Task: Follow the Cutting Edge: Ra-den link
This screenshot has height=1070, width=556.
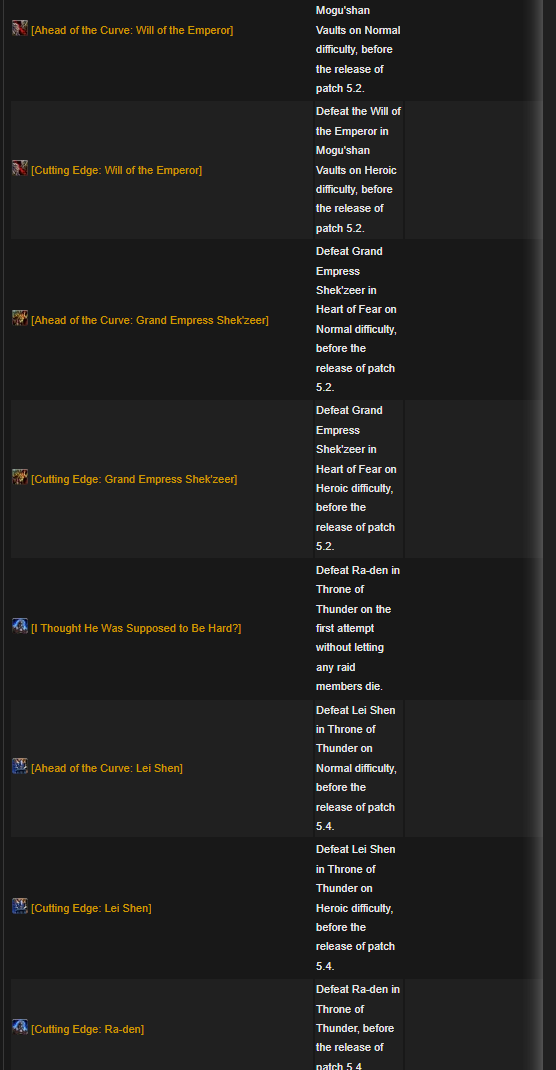Action: pyautogui.click(x=88, y=1029)
